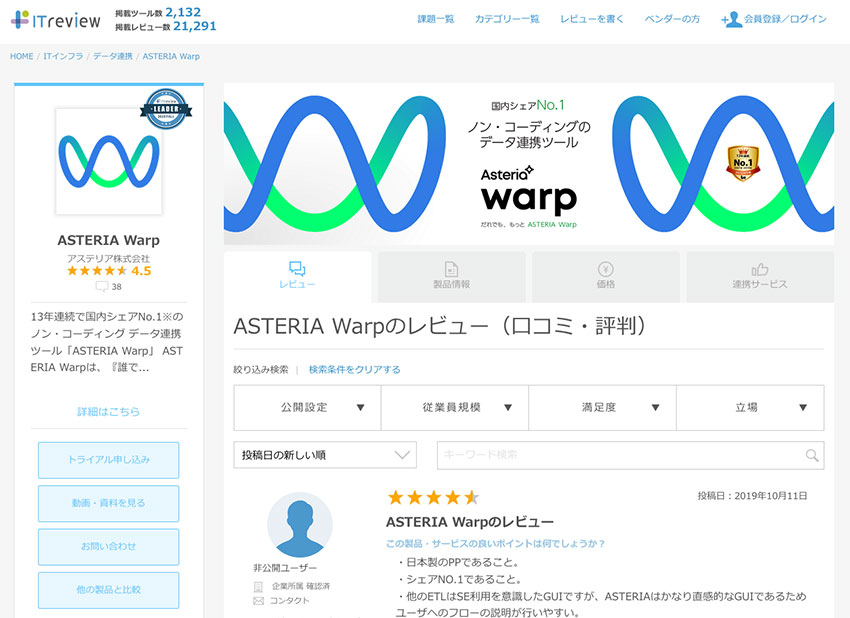The height and width of the screenshot is (618, 850).
Task: Open the ITインフラ breadcrumb
Action: click(63, 56)
